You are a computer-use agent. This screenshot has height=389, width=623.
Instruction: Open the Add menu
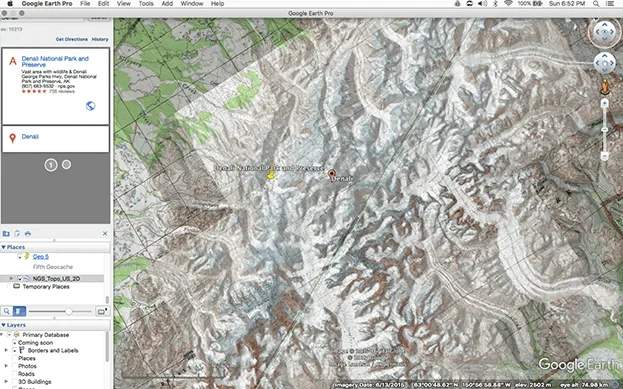click(x=167, y=4)
